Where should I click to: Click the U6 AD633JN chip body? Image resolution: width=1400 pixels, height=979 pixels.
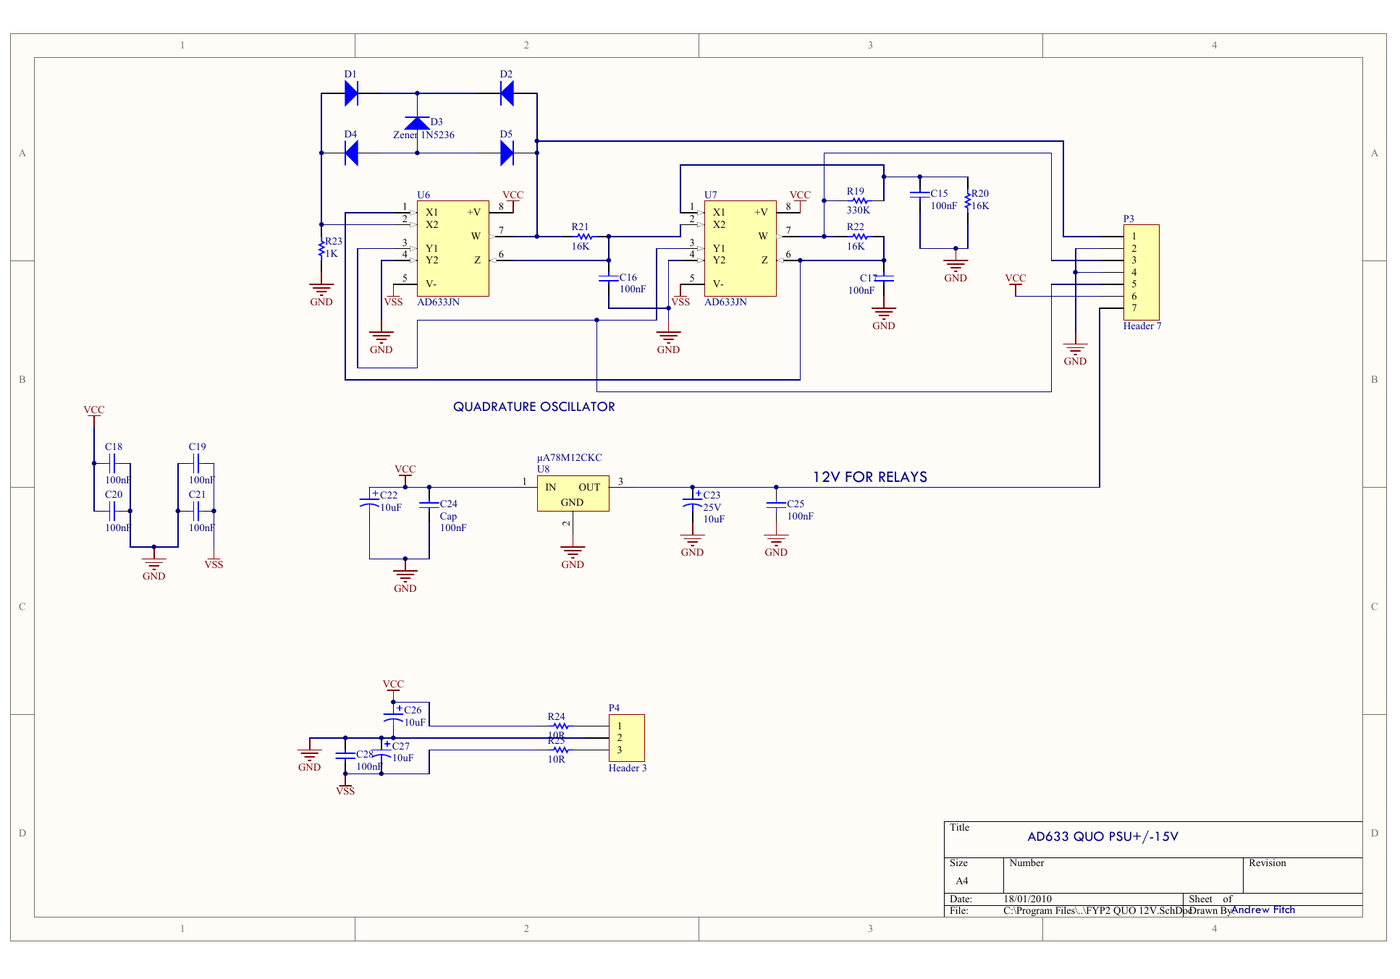453,248
